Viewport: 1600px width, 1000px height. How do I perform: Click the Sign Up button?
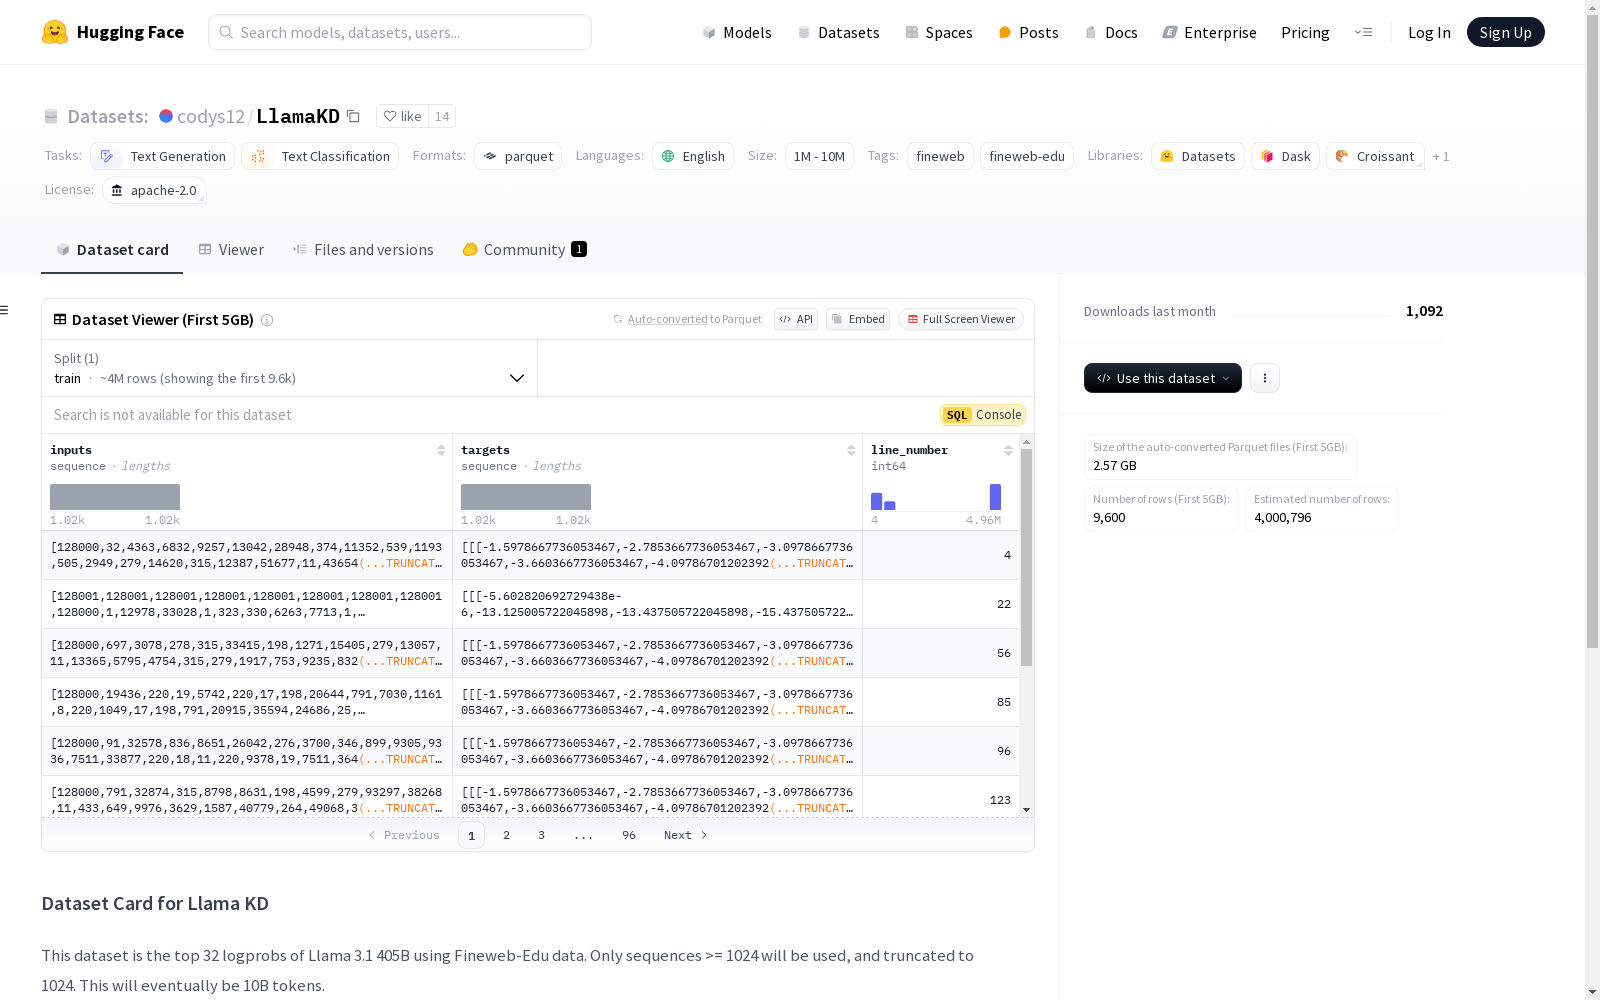point(1506,32)
